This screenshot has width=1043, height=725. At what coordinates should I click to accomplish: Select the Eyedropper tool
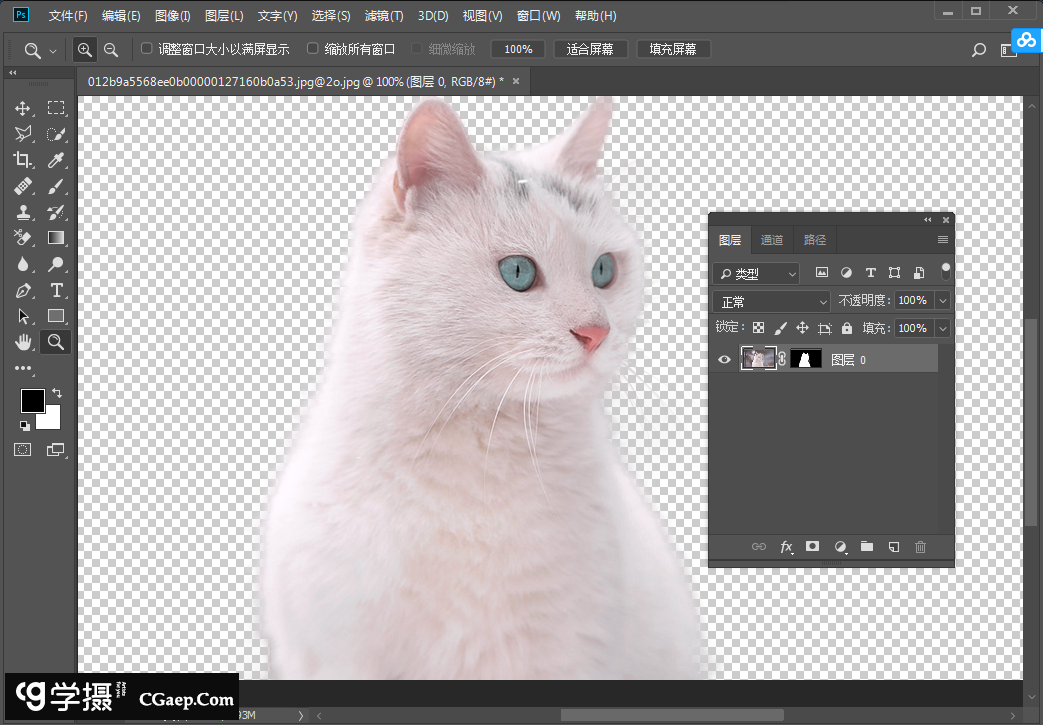pyautogui.click(x=56, y=160)
